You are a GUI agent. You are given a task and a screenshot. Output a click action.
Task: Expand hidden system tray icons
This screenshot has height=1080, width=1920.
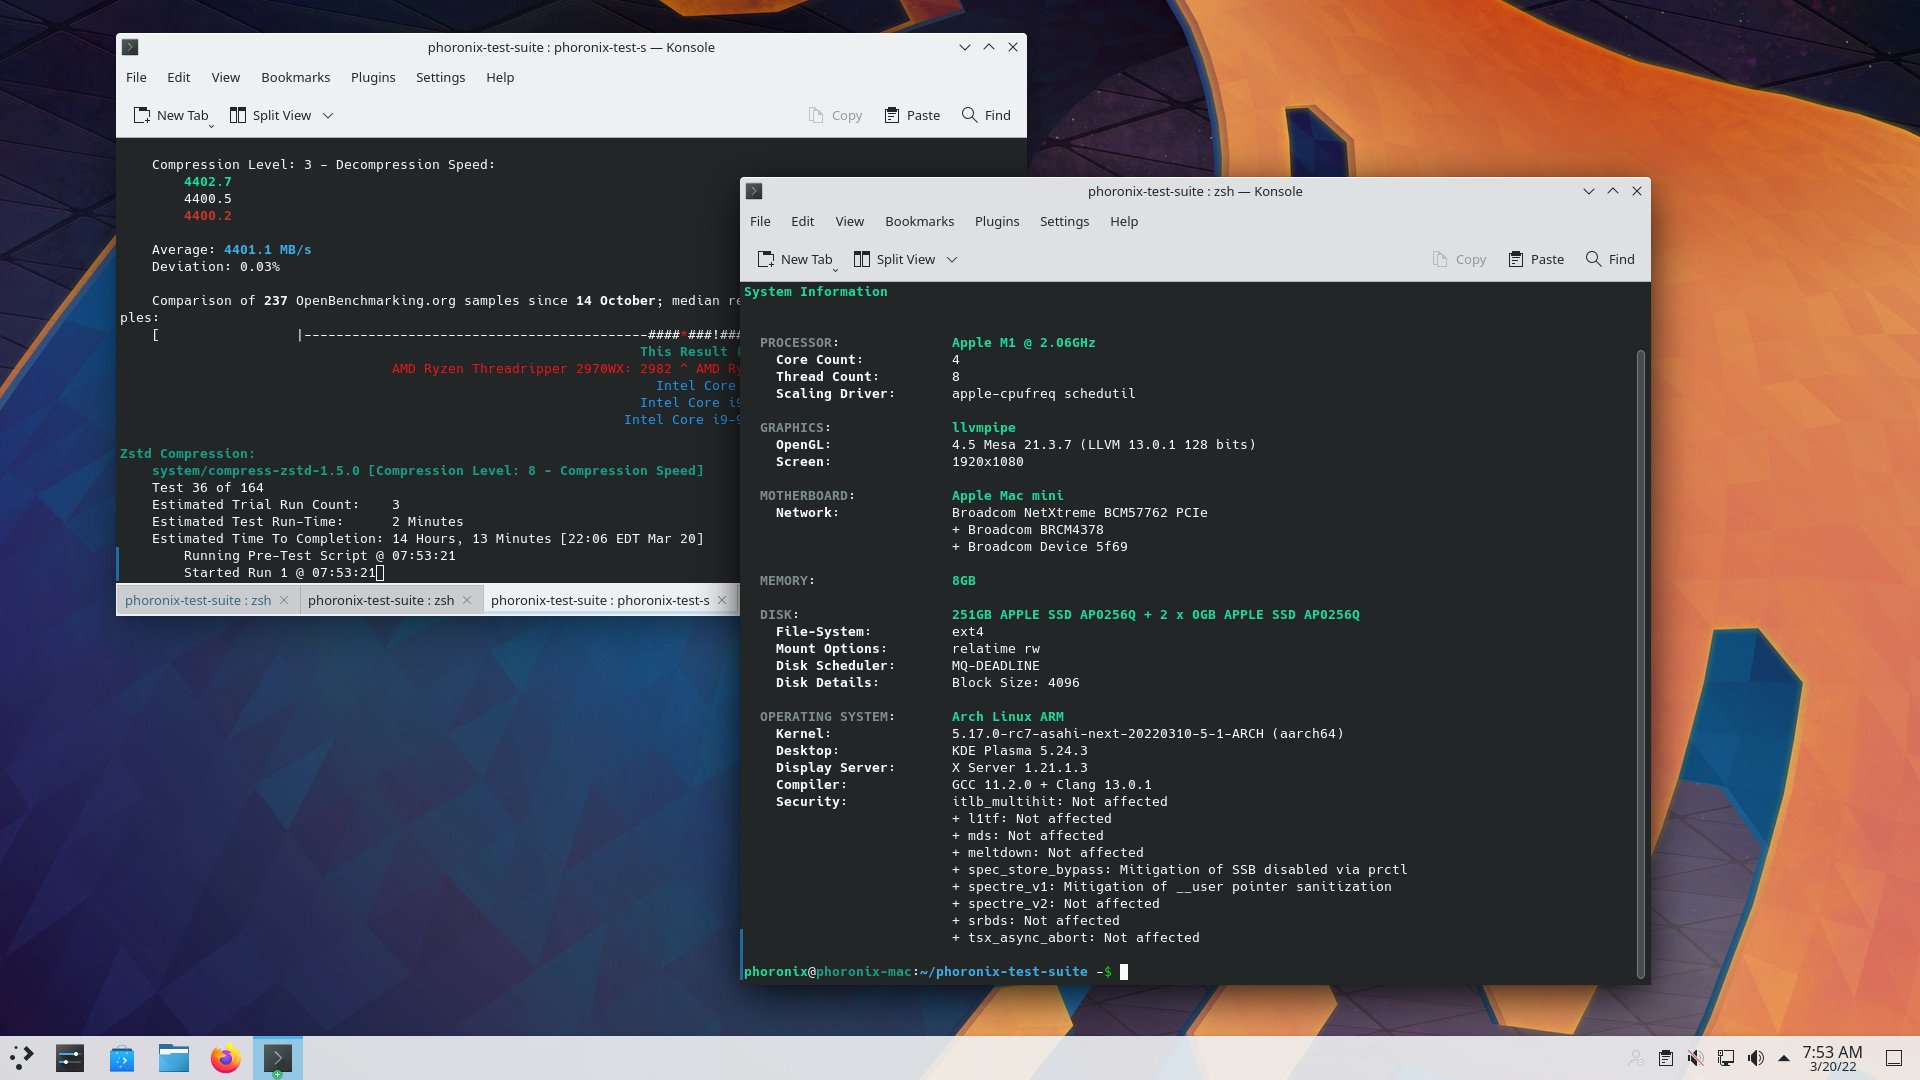[x=1785, y=1058]
